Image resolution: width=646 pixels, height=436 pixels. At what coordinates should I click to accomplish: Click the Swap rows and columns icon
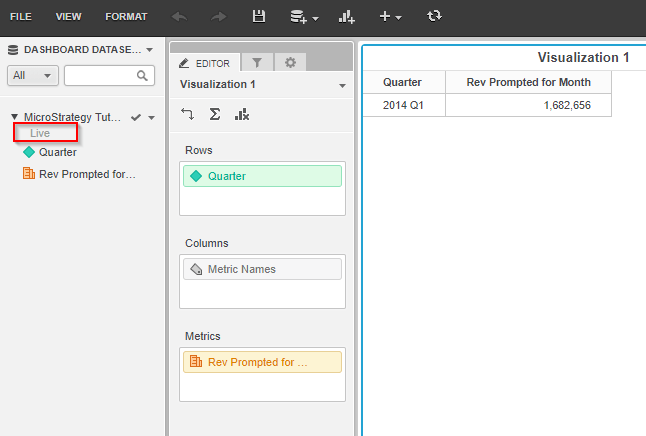click(188, 115)
